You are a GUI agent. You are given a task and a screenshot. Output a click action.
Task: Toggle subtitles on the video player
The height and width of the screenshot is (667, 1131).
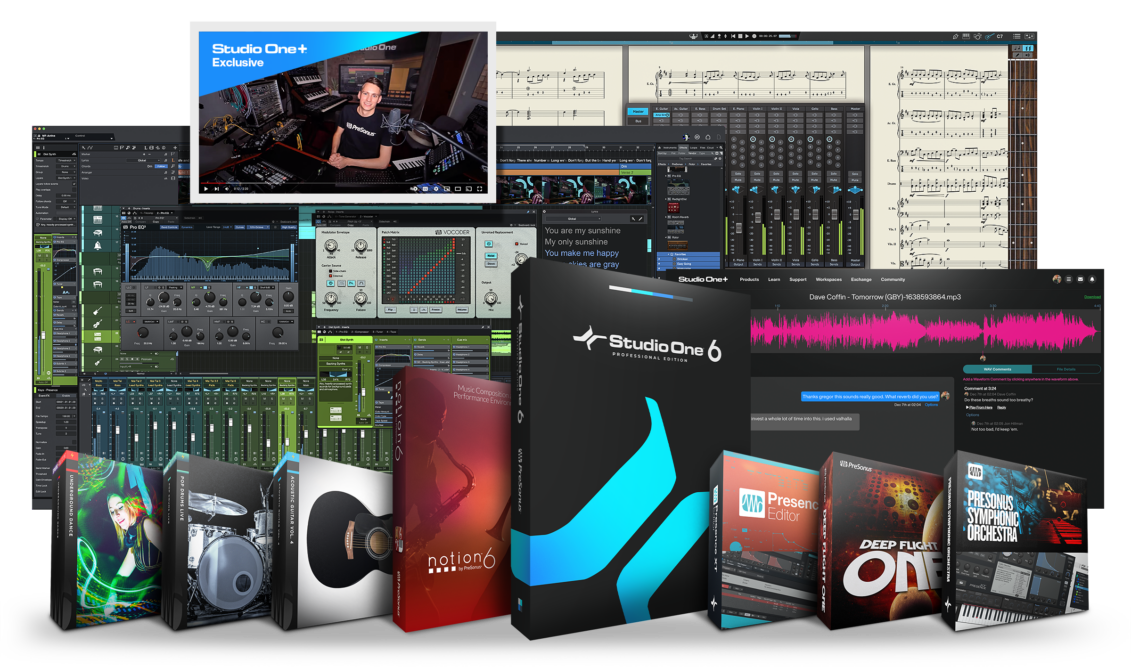pyautogui.click(x=425, y=189)
